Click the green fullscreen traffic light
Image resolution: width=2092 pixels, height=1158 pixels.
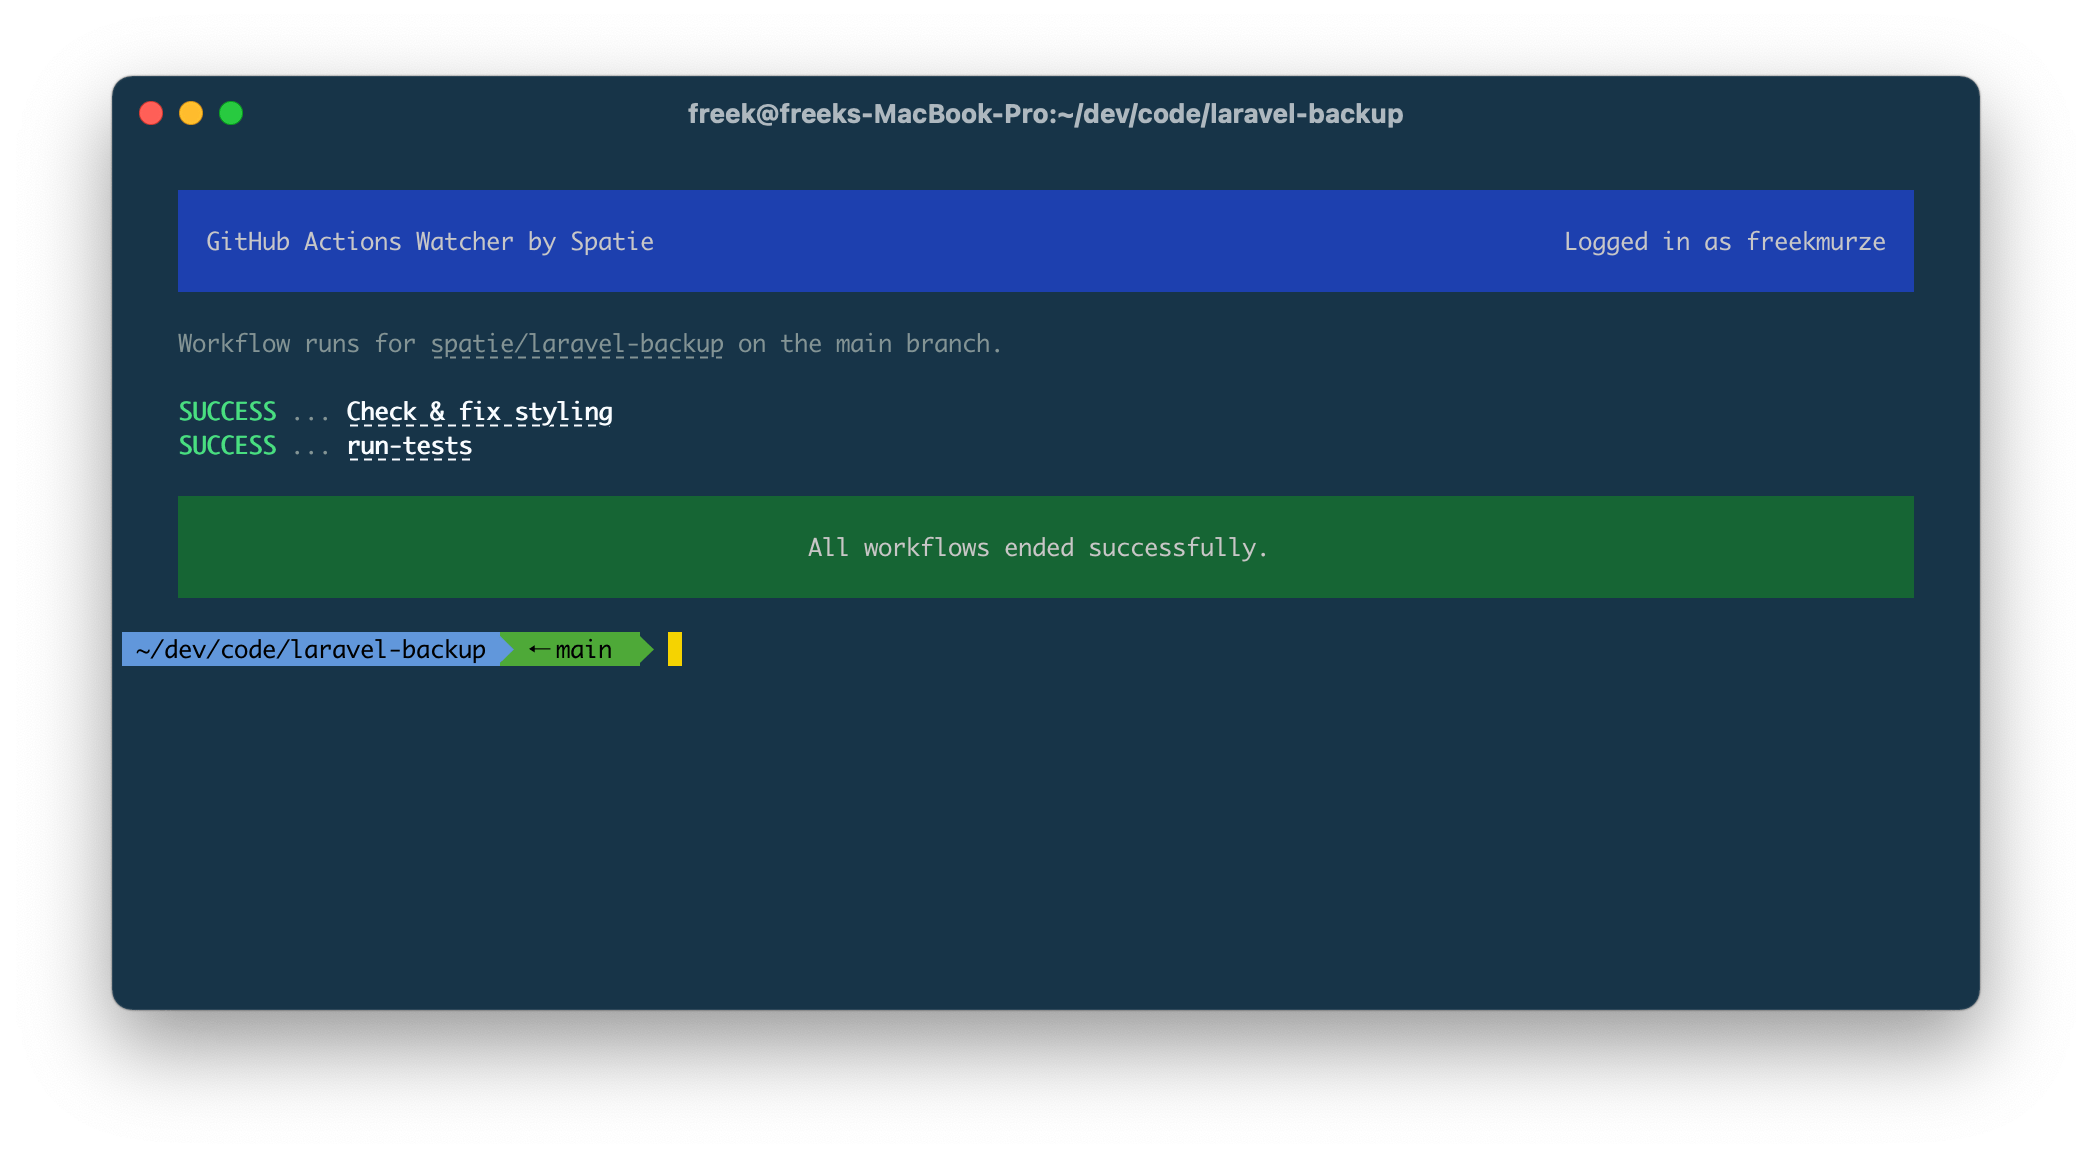point(231,113)
